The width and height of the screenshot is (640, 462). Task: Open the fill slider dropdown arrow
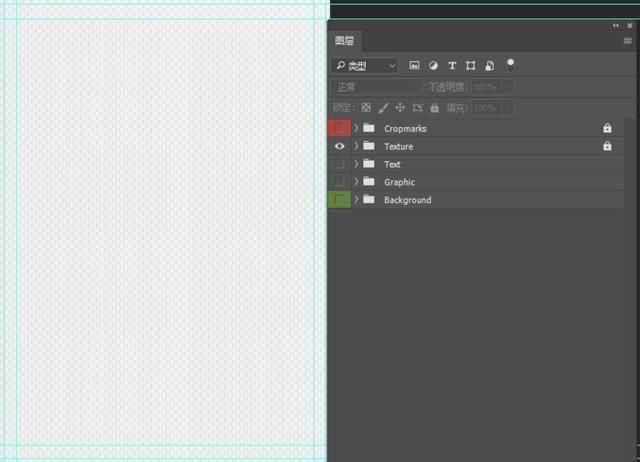pyautogui.click(x=507, y=108)
